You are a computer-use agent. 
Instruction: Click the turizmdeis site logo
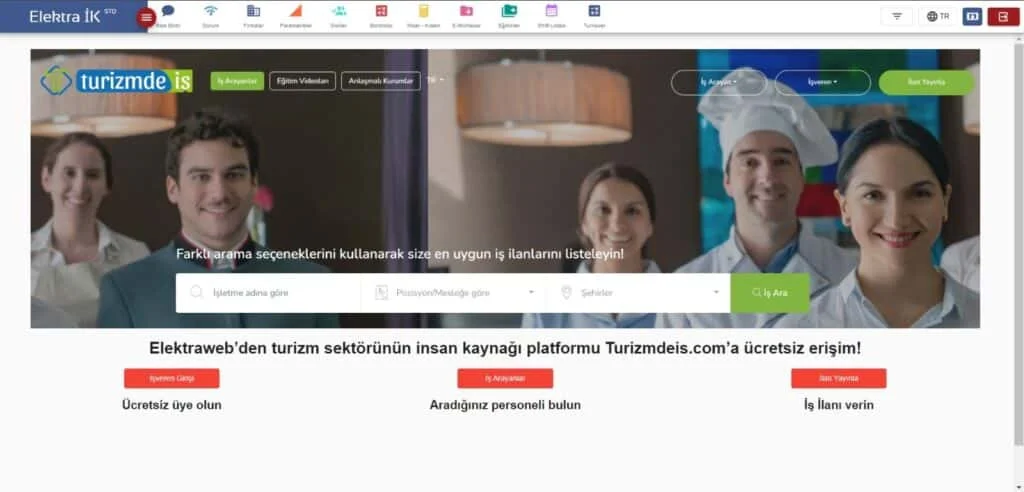(x=116, y=80)
